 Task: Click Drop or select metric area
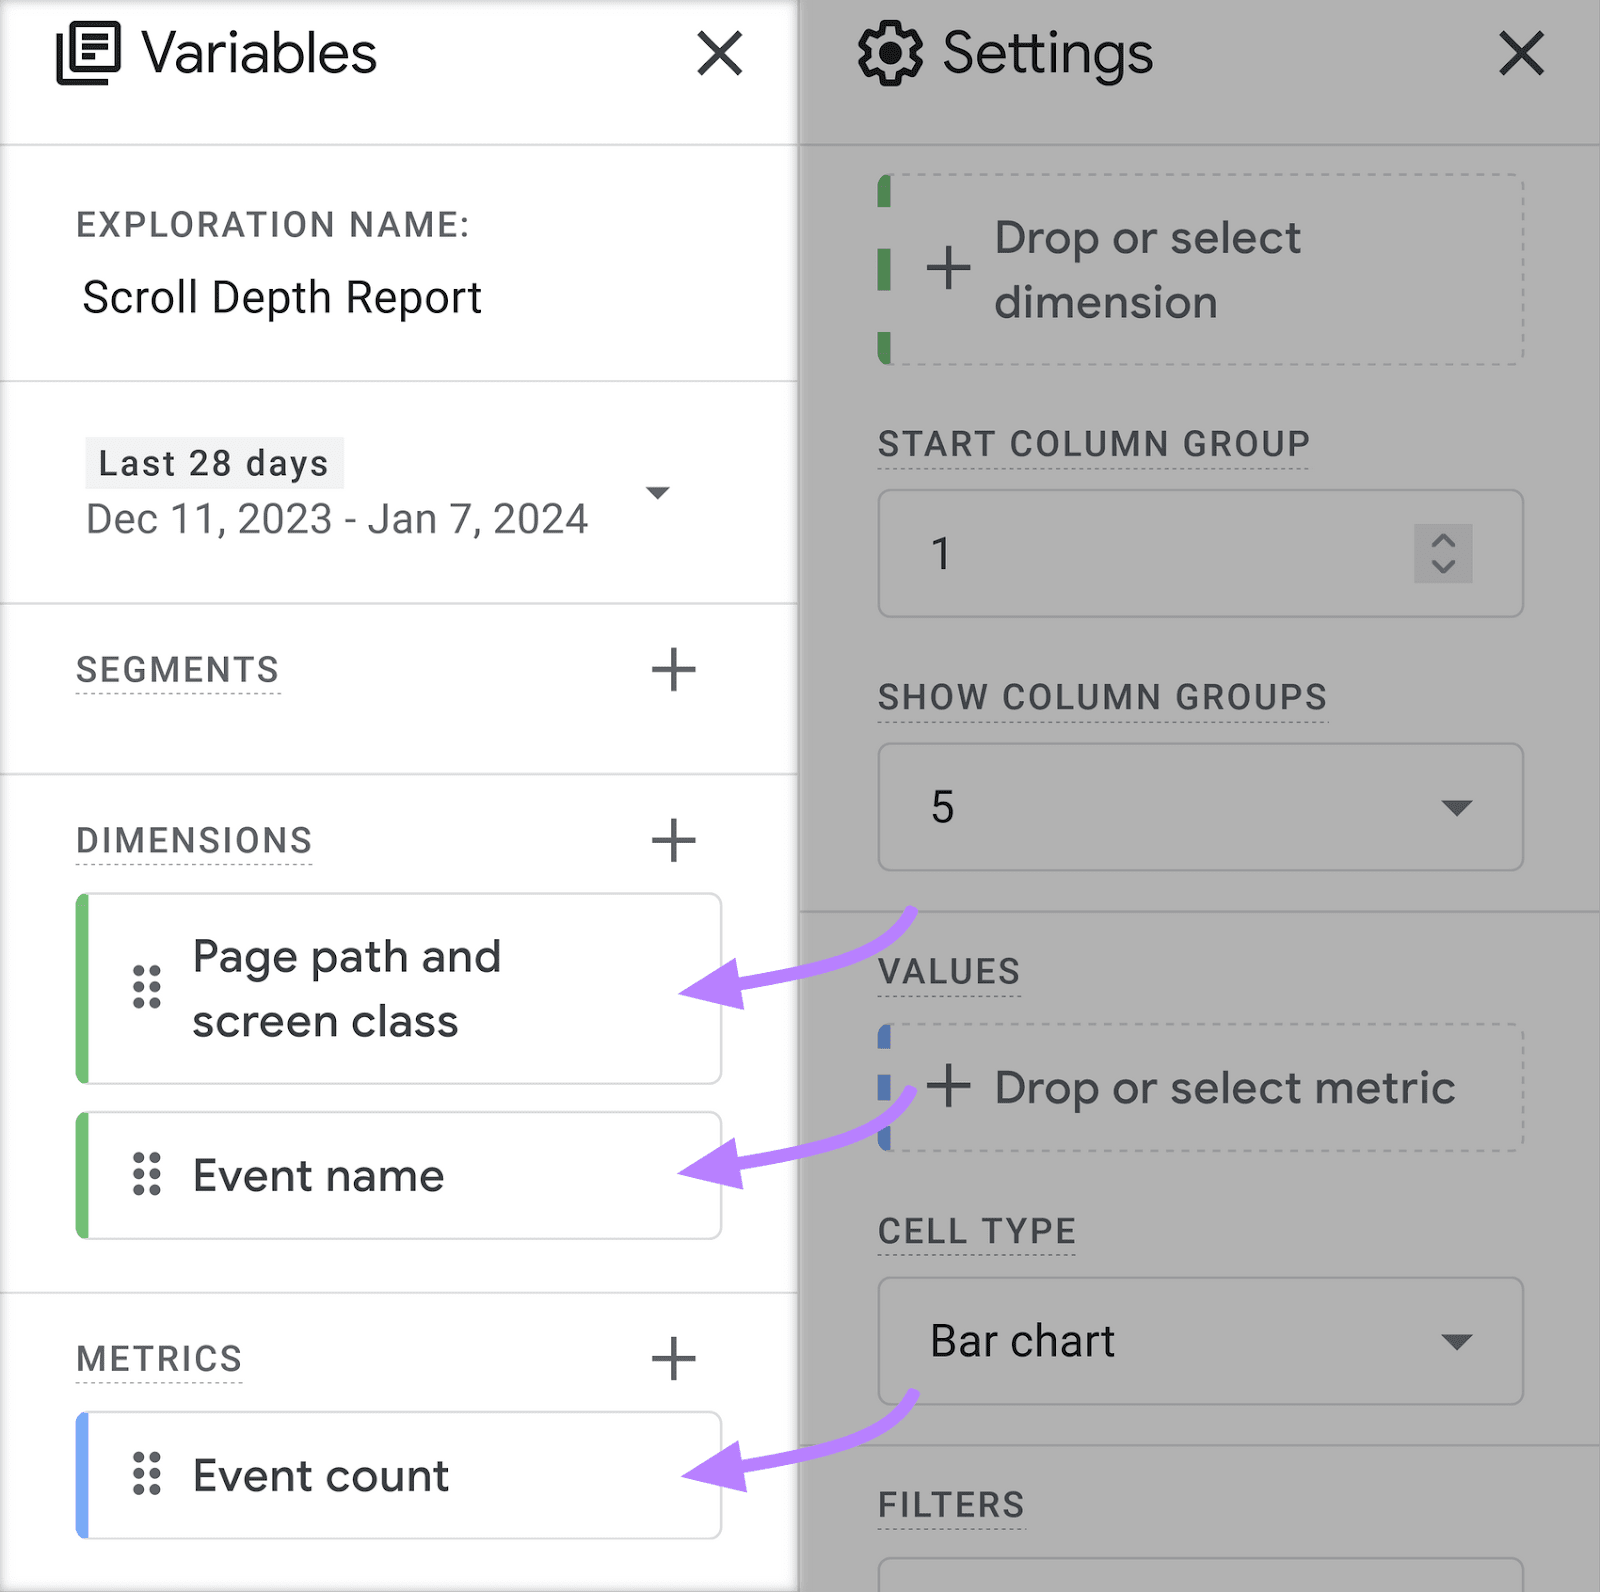pos(1200,1088)
